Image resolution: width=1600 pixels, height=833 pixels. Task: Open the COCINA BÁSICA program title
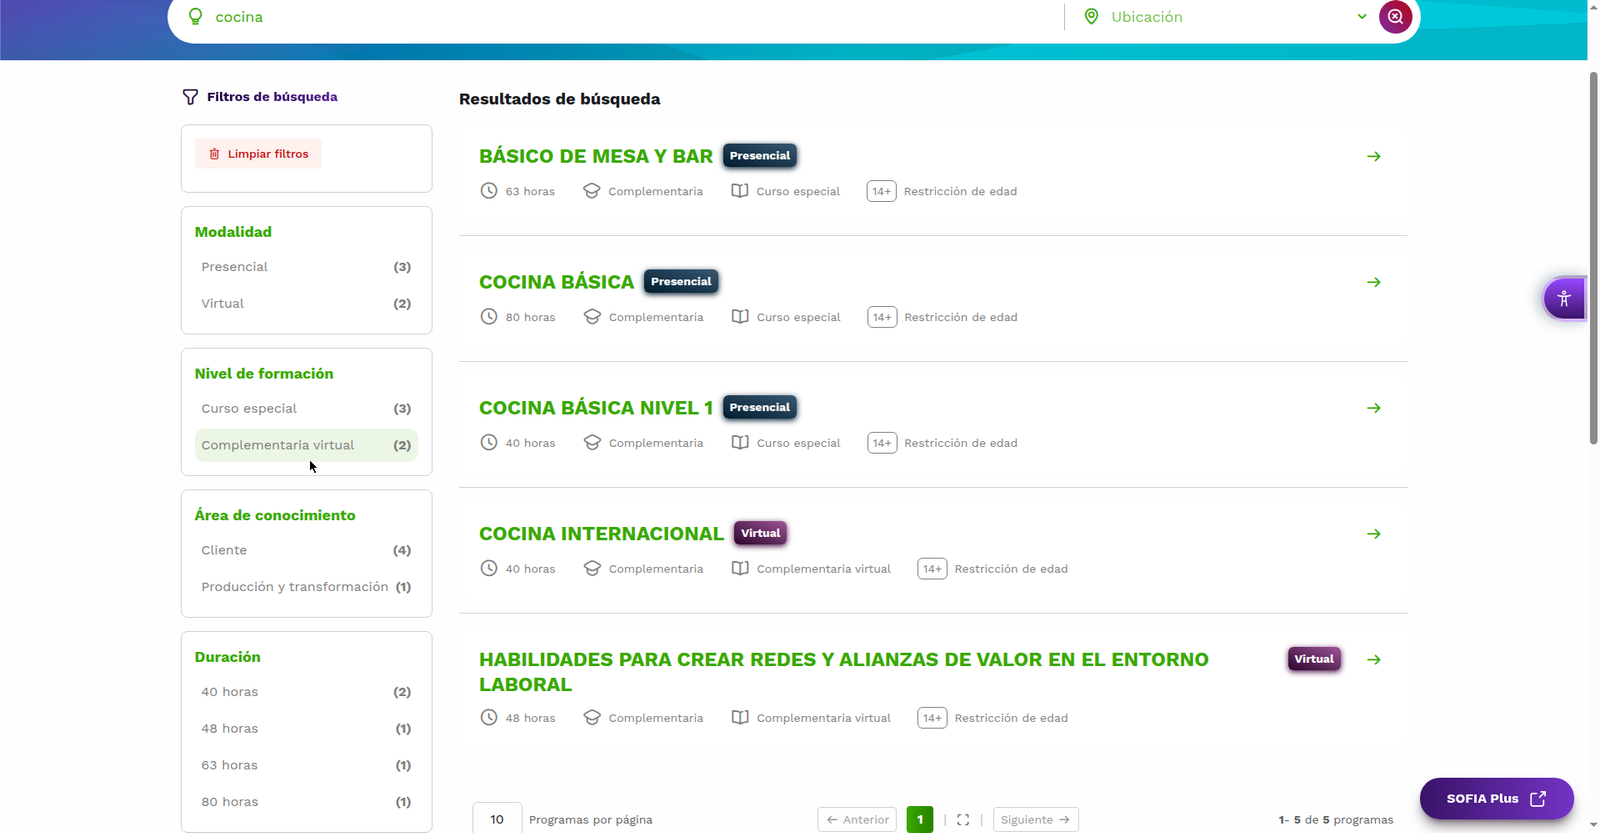[557, 282]
